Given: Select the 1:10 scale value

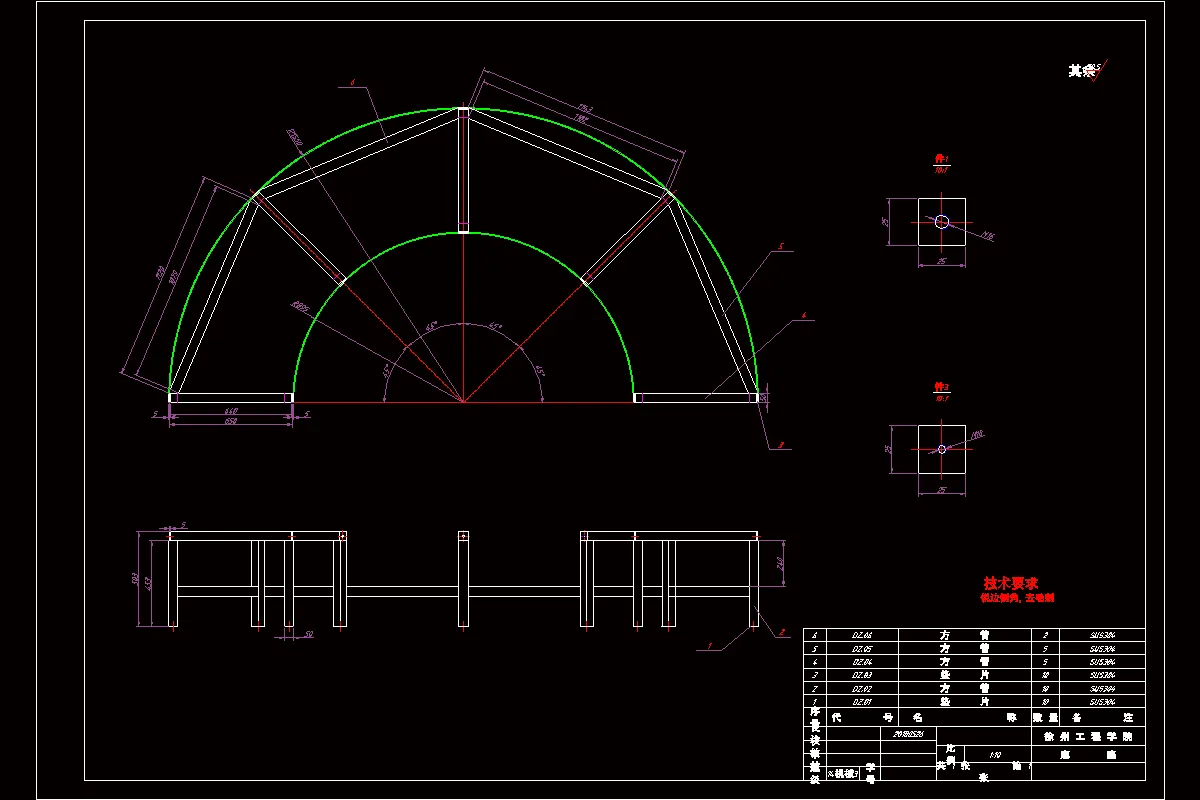Looking at the screenshot, I should 994,755.
